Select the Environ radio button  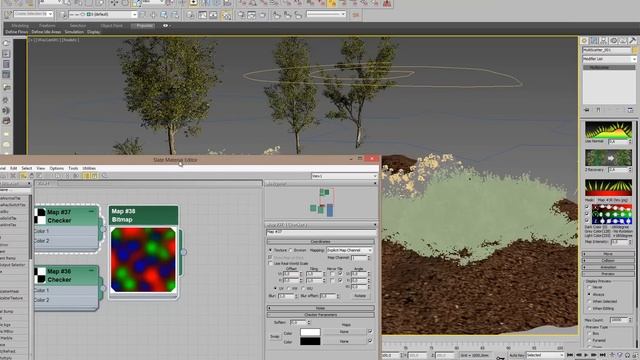click(291, 250)
